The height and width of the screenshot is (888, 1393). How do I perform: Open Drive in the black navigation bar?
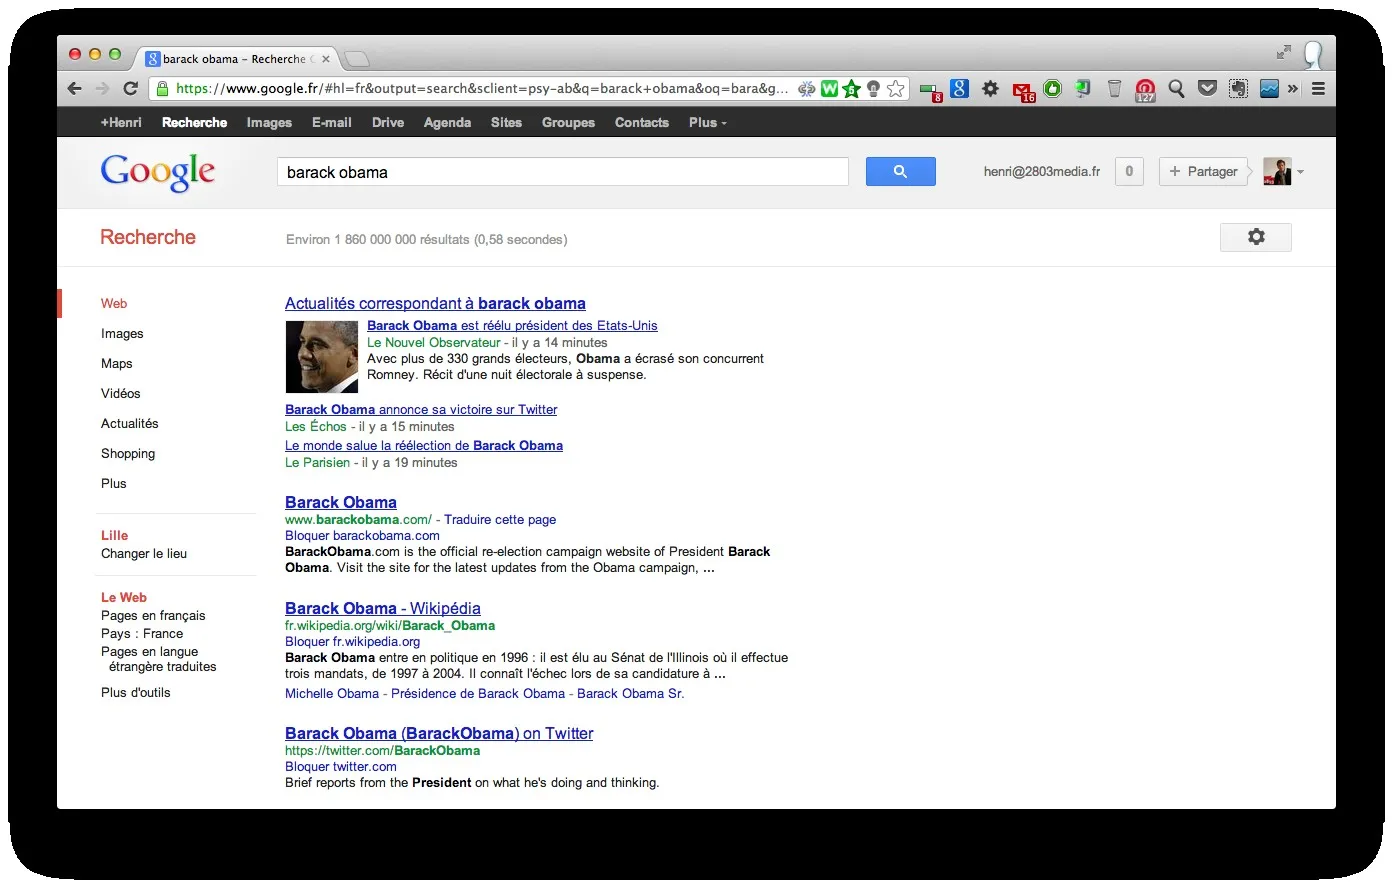(x=388, y=123)
